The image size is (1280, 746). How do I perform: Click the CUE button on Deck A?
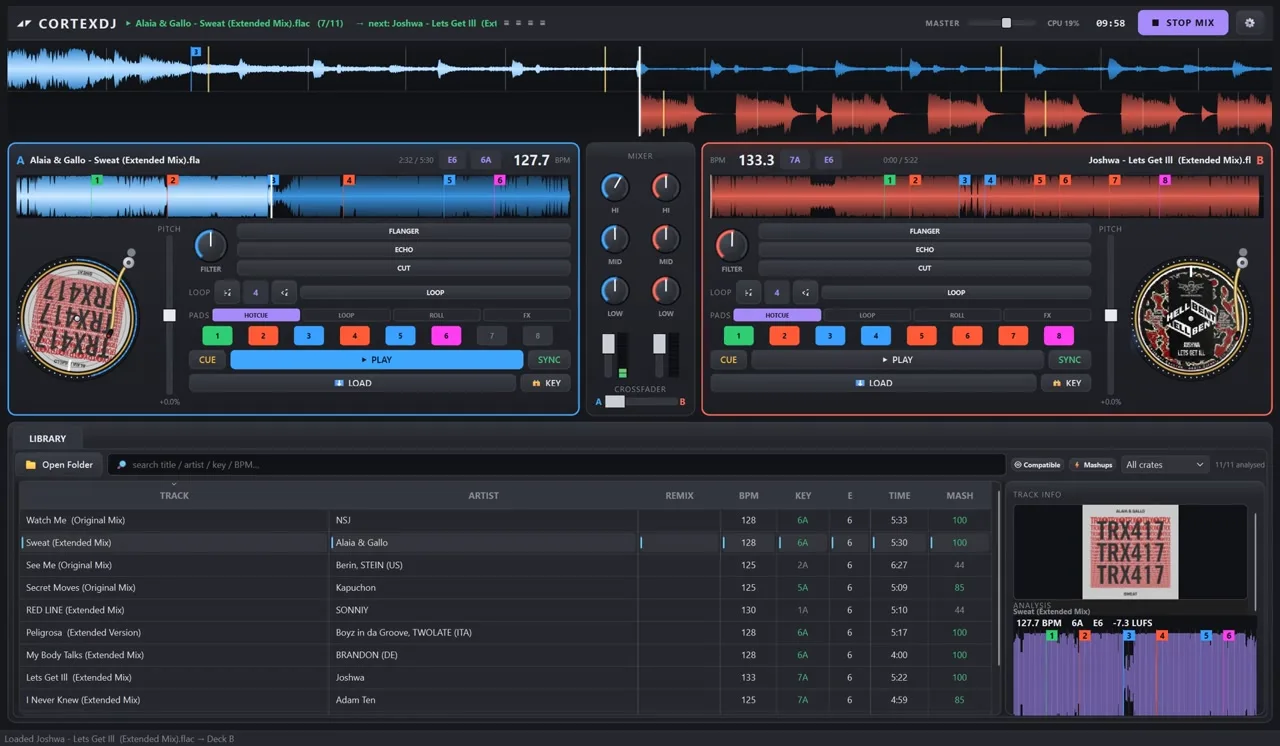[x=207, y=360]
